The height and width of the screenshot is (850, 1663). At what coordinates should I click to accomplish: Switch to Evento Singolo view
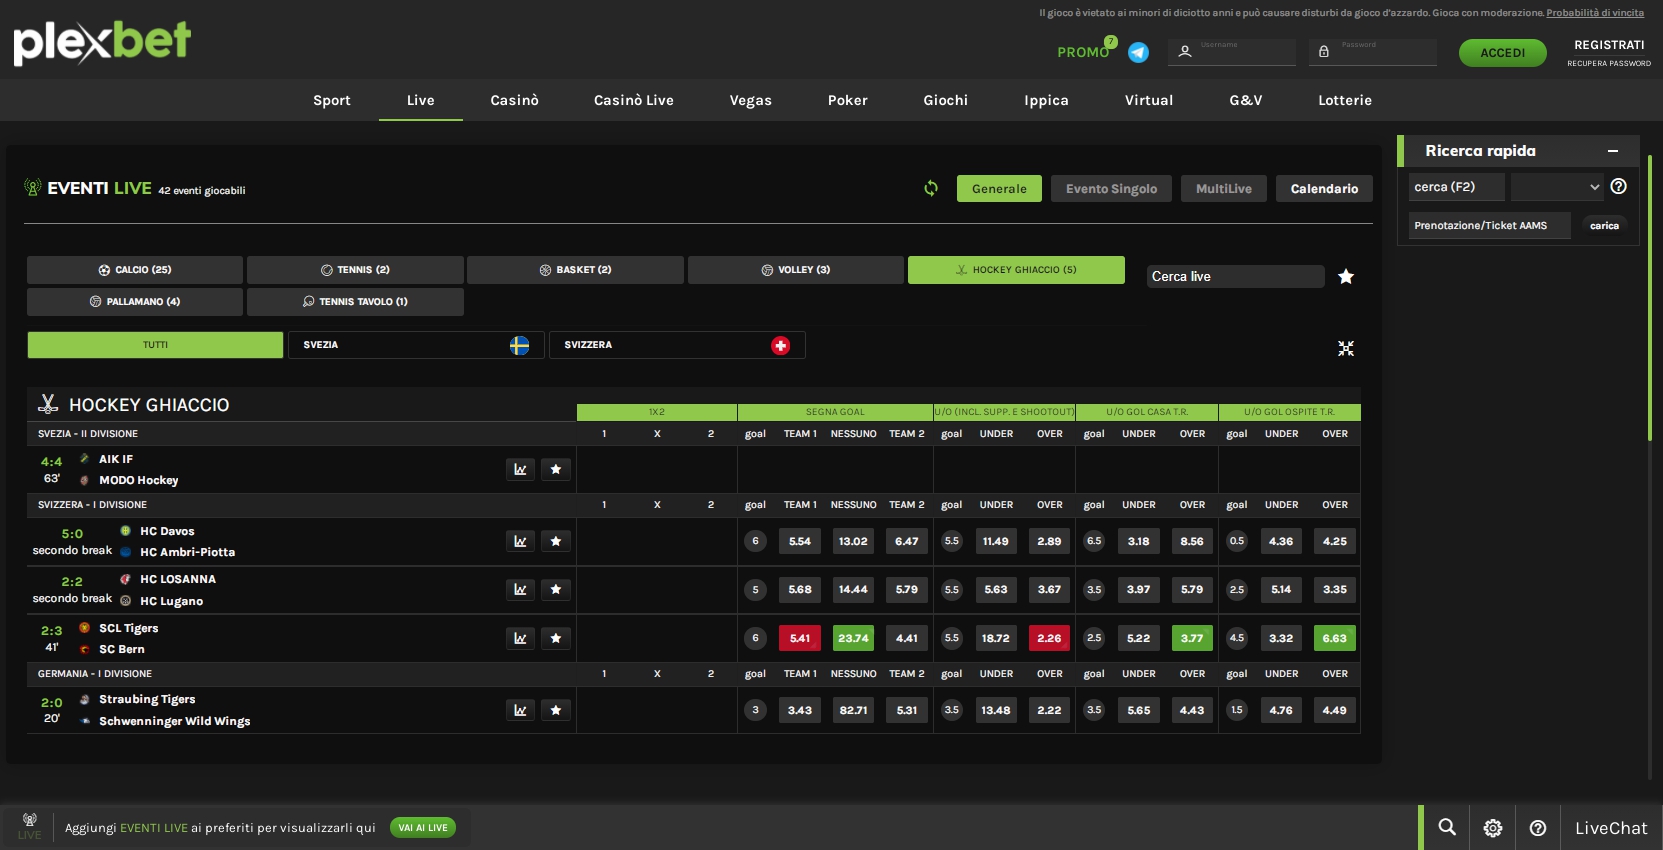coord(1111,189)
